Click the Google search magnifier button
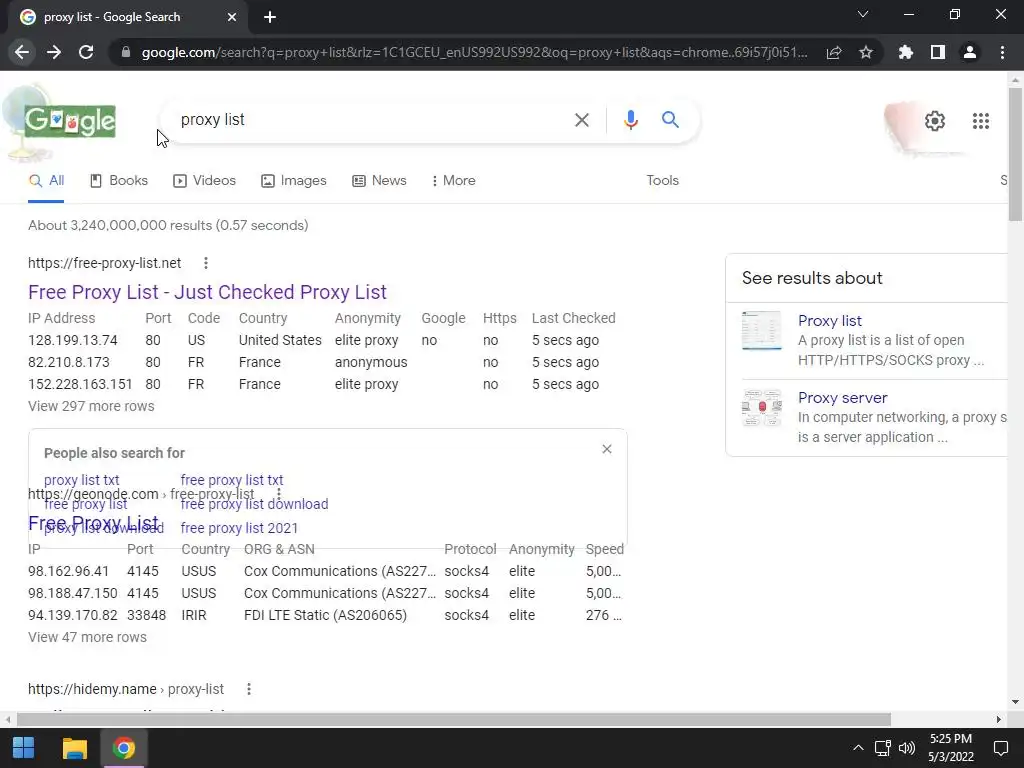This screenshot has width=1024, height=768. (x=670, y=120)
